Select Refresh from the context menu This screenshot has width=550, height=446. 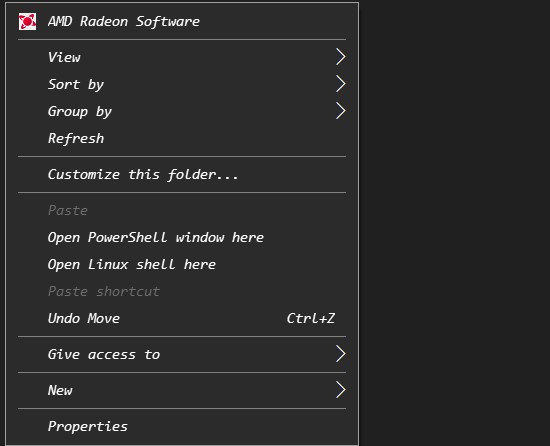(x=182, y=138)
